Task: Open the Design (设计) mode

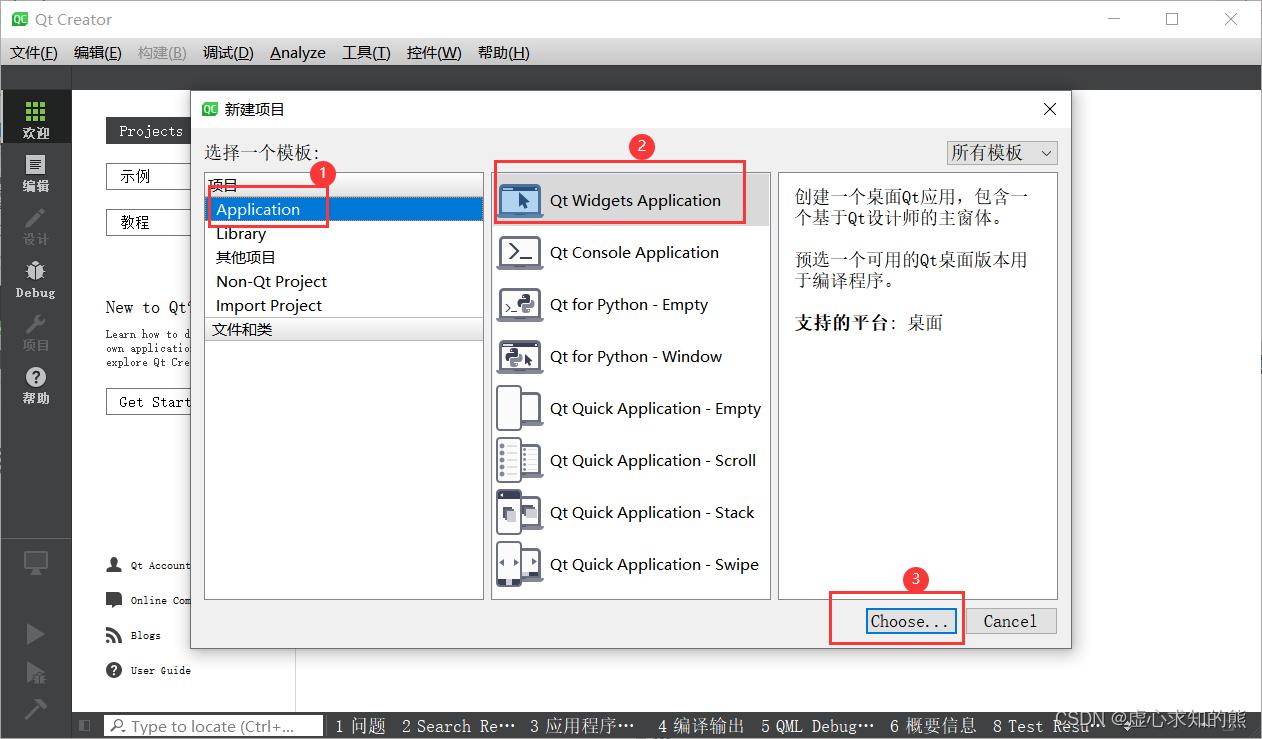Action: coord(36,226)
